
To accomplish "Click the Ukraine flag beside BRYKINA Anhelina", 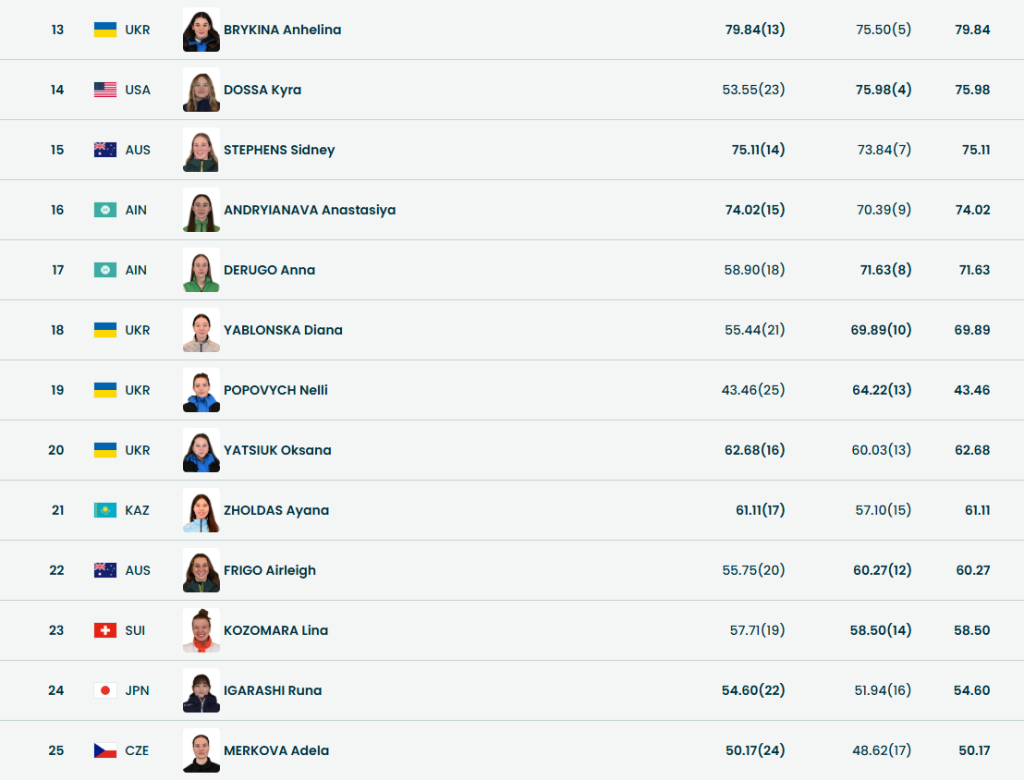I will [105, 30].
